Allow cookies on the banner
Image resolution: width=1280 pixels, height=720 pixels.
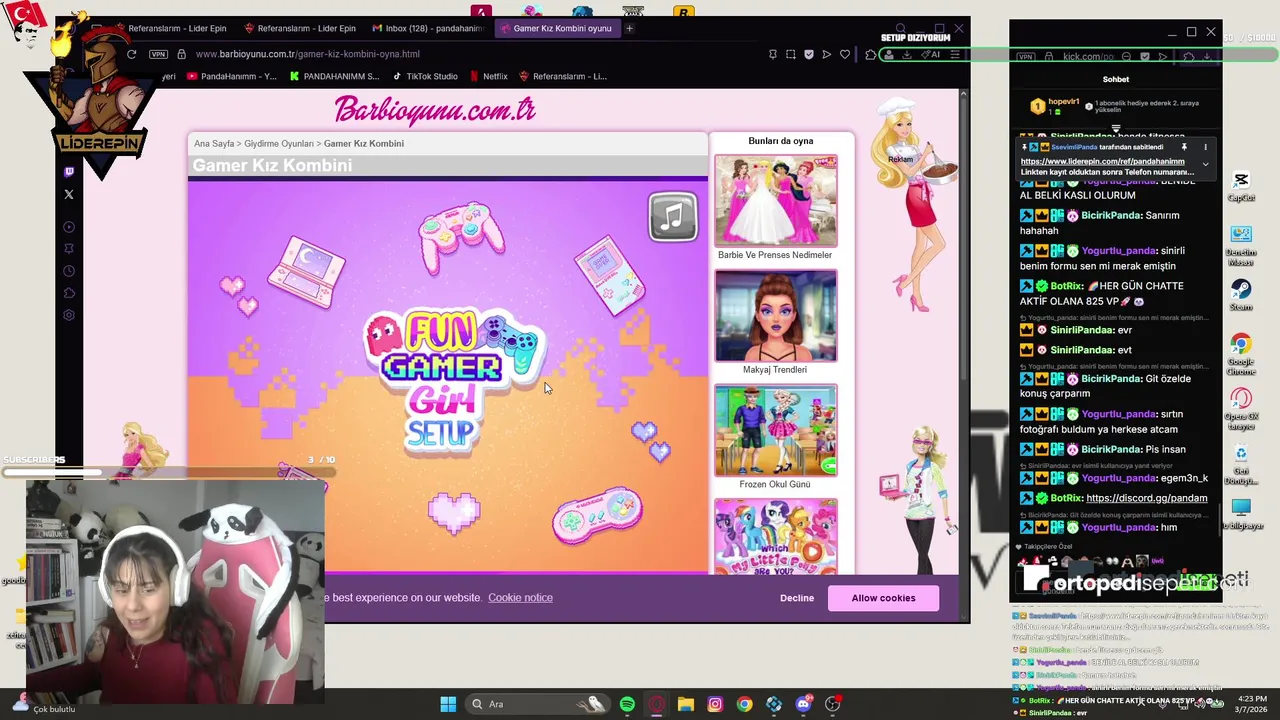pos(883,598)
